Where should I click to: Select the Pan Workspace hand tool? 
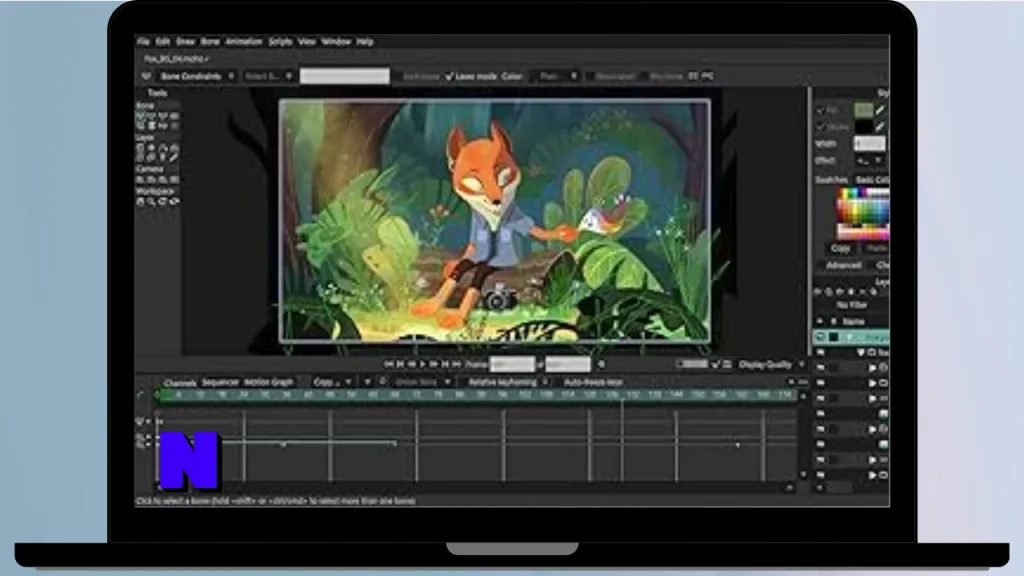coord(140,202)
